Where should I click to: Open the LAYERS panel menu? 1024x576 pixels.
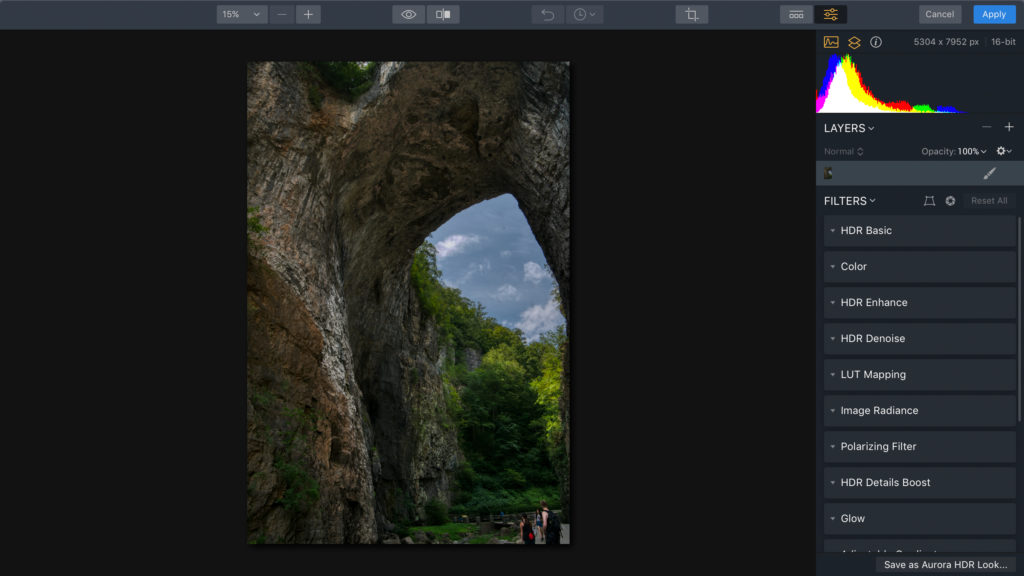click(x=849, y=128)
